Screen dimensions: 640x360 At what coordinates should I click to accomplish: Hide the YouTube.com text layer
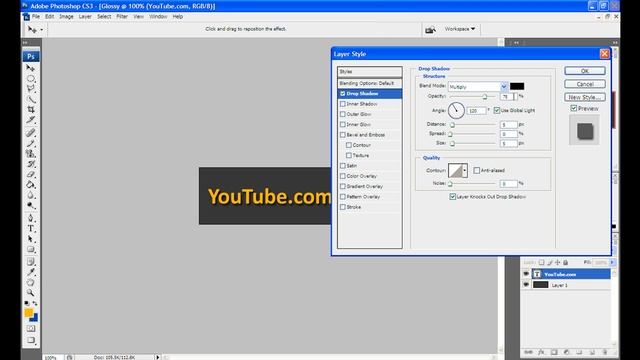[x=526, y=274]
